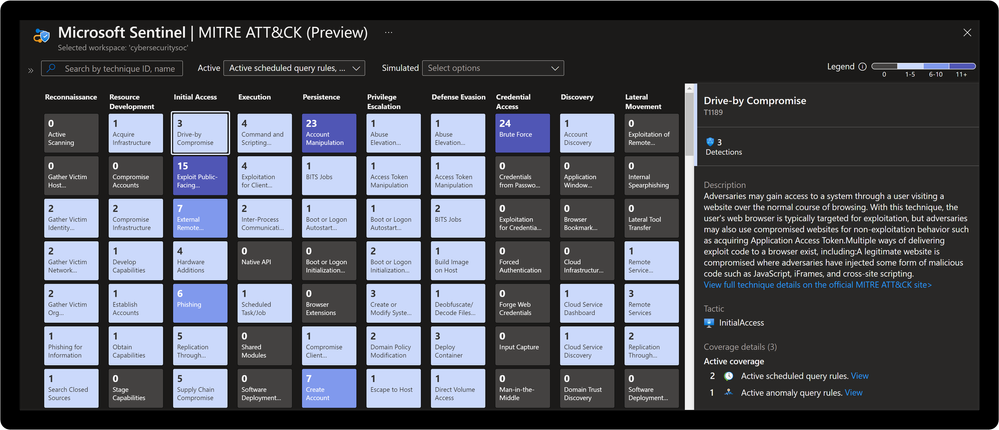The height and width of the screenshot is (430, 999).
Task: Select the Compromise Accounts tile
Action: coord(136,175)
